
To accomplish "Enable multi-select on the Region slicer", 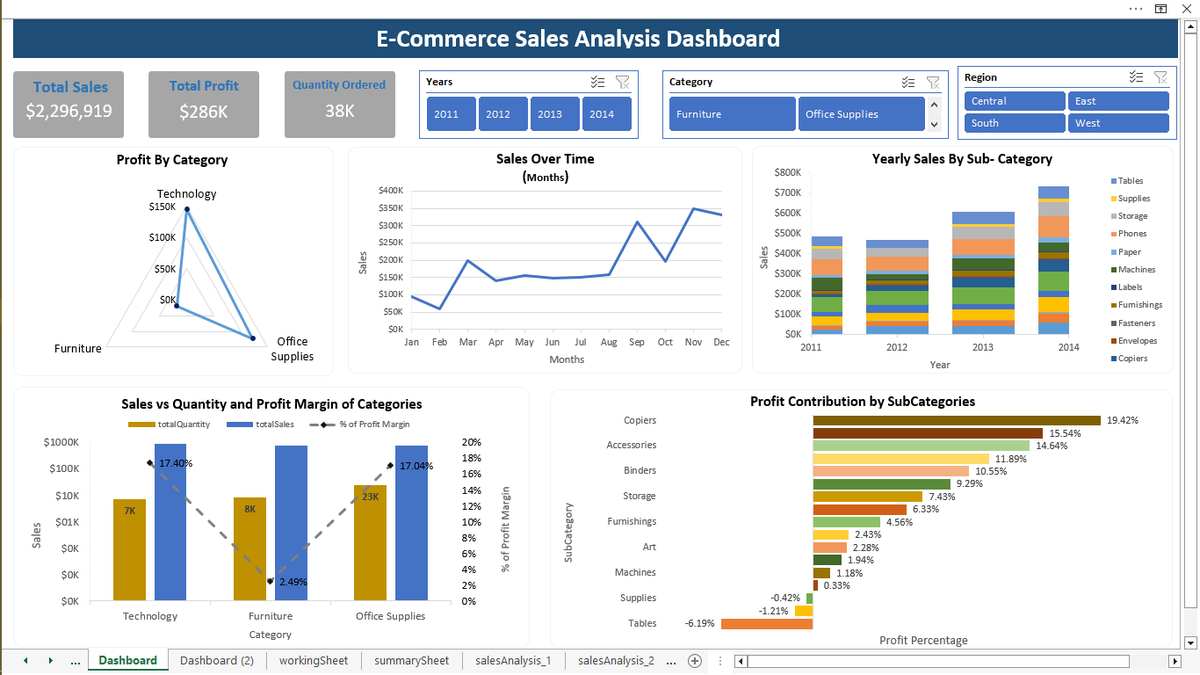I will pyautogui.click(x=1135, y=77).
